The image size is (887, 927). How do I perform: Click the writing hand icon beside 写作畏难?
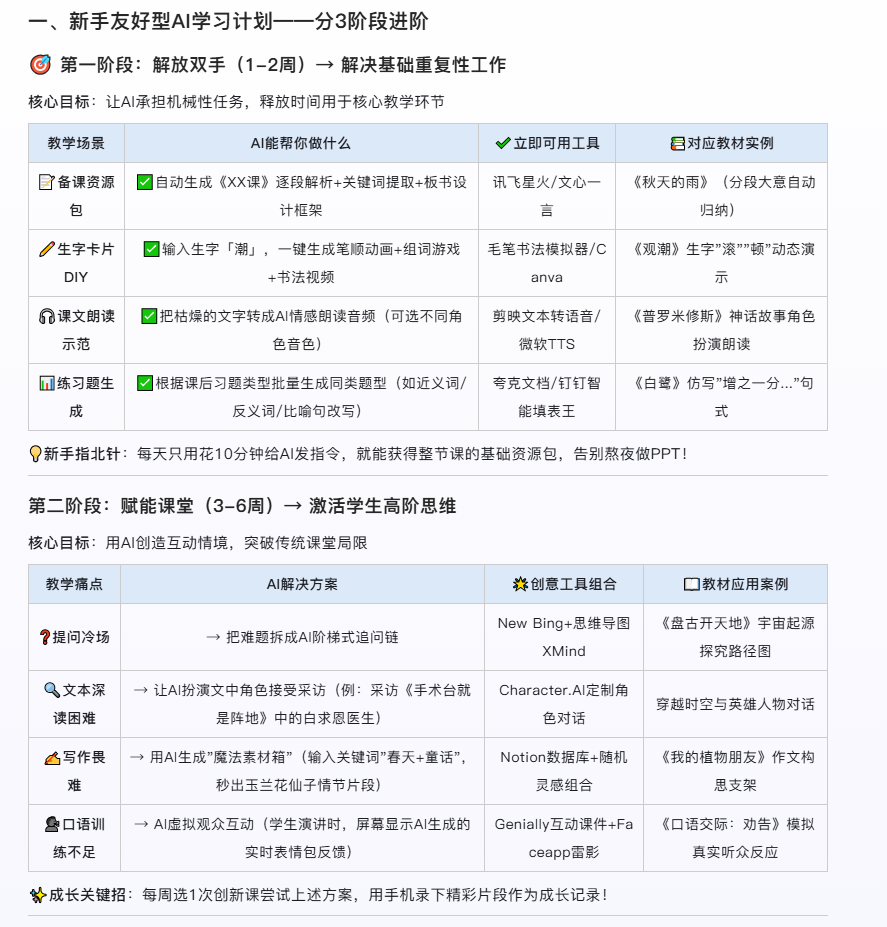click(51, 758)
